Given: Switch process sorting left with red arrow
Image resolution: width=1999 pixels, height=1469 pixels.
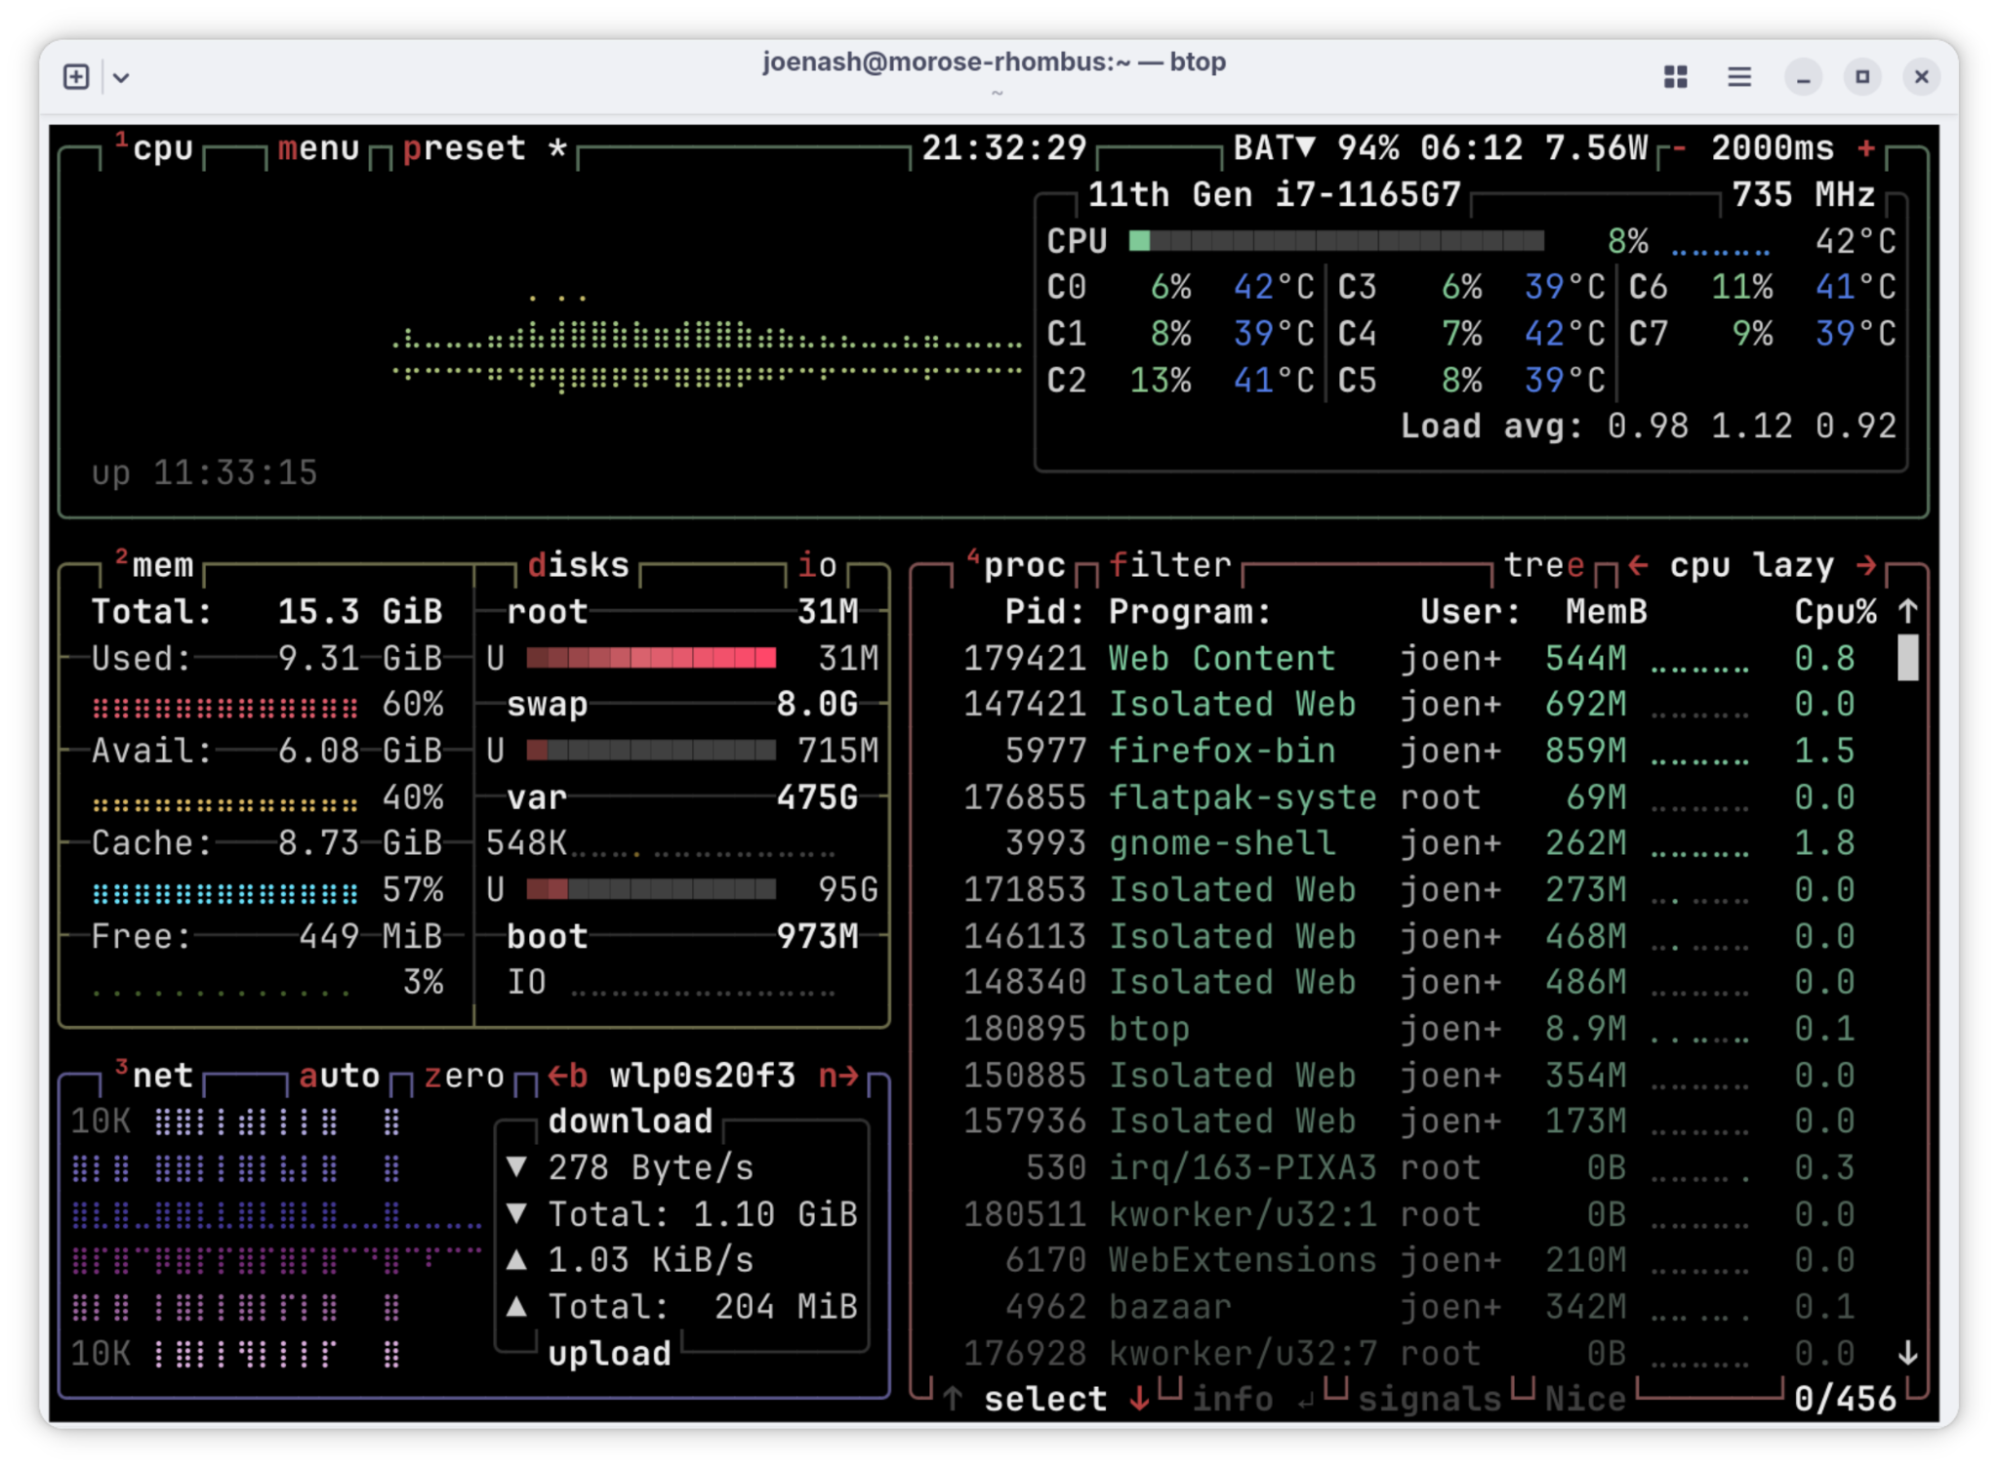Looking at the screenshot, I should (1637, 566).
